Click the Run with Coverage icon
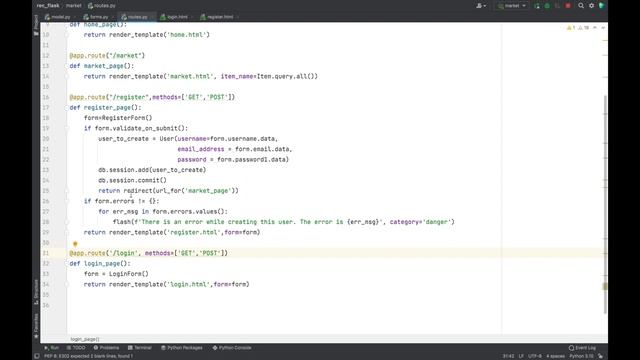Image resolution: width=640 pixels, height=360 pixels. tap(558, 6)
